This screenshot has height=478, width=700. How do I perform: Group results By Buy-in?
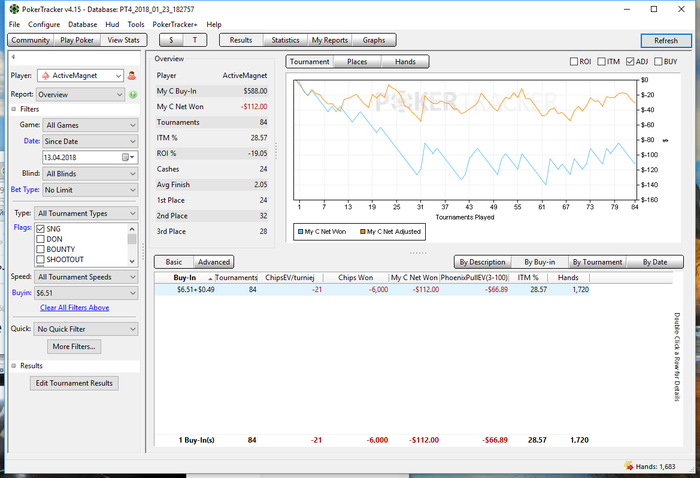click(x=540, y=262)
